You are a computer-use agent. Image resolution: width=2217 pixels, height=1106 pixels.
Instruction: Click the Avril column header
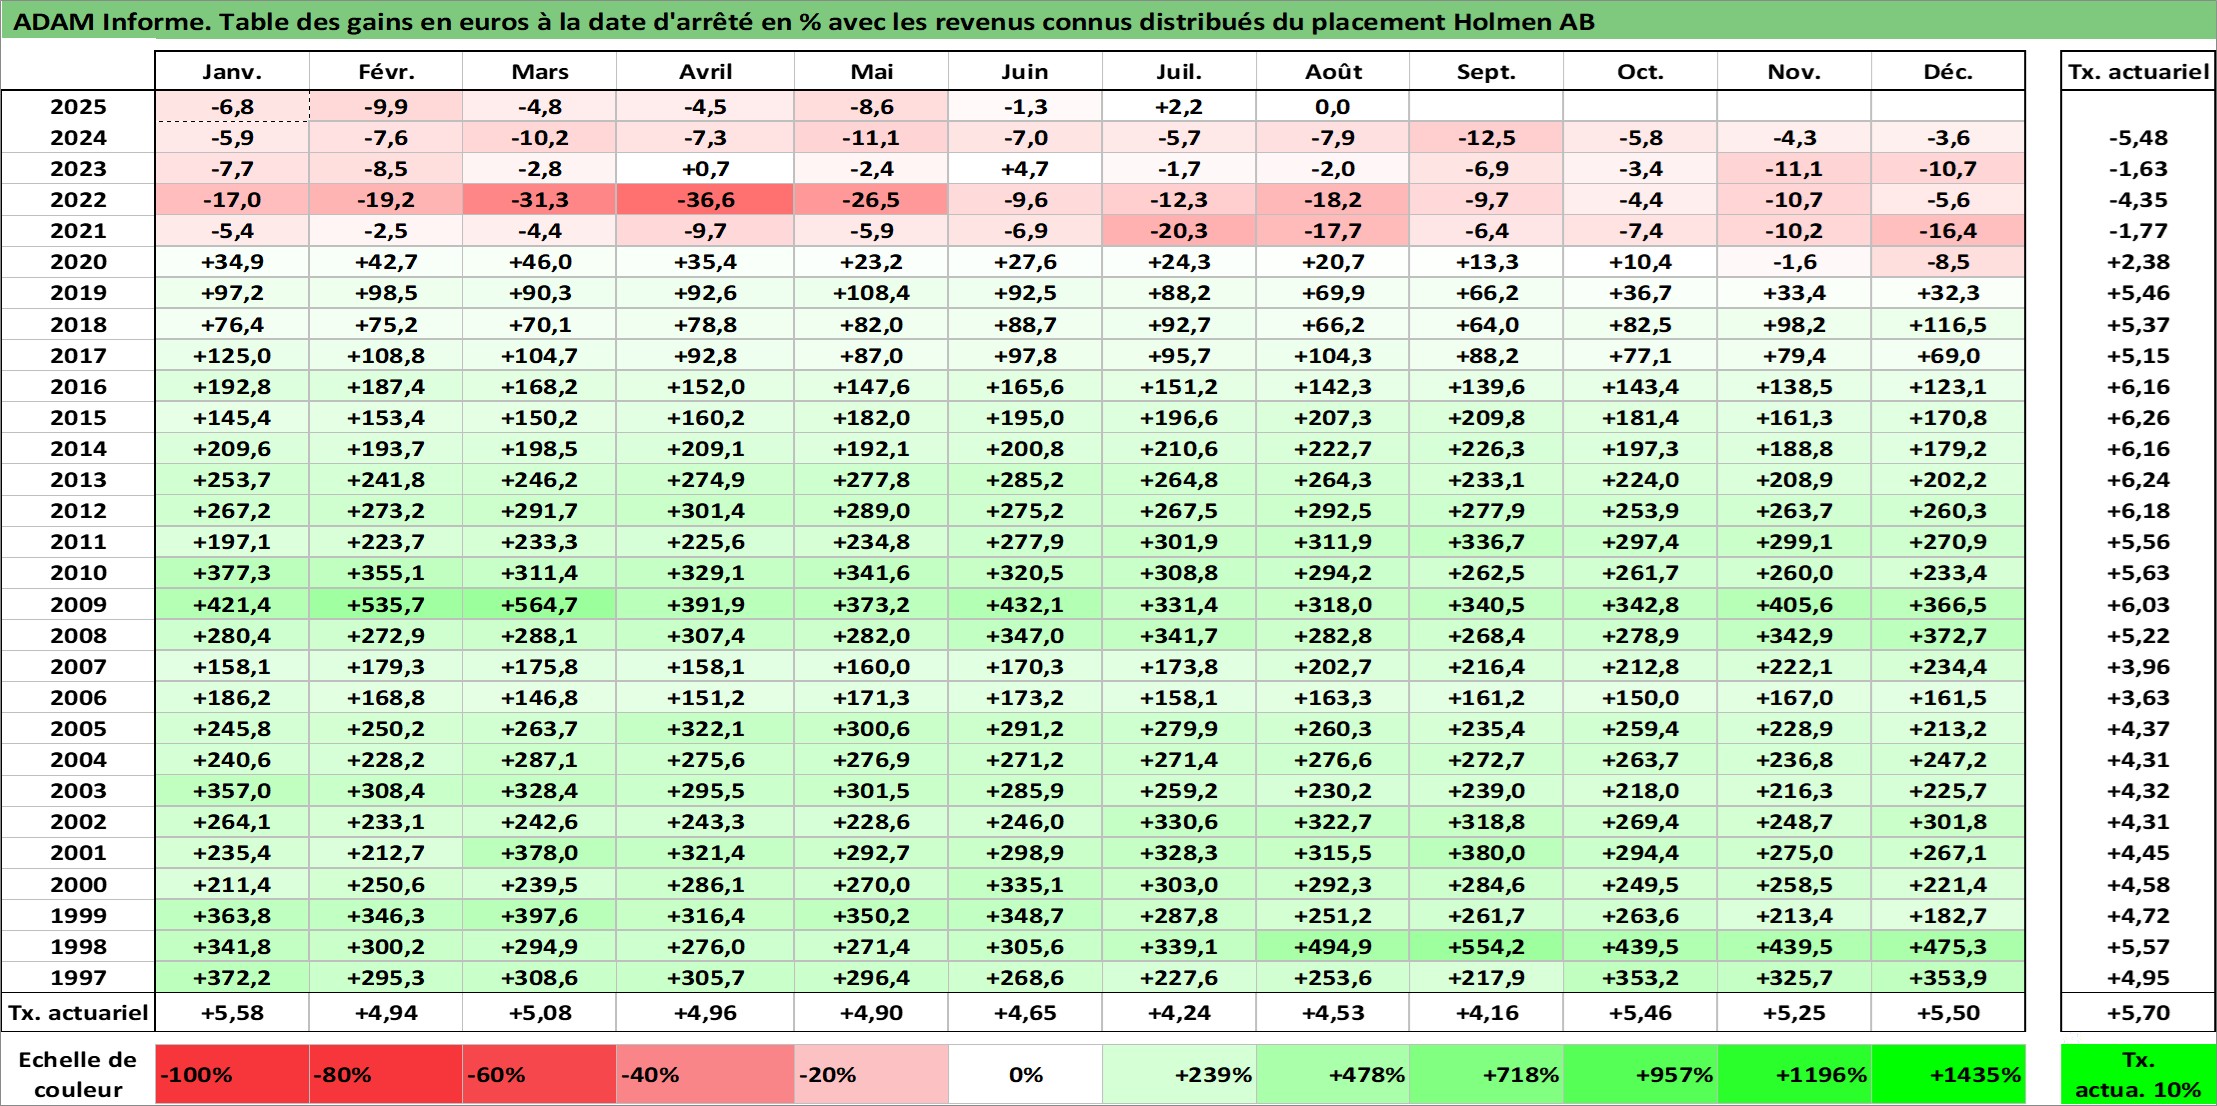[705, 72]
